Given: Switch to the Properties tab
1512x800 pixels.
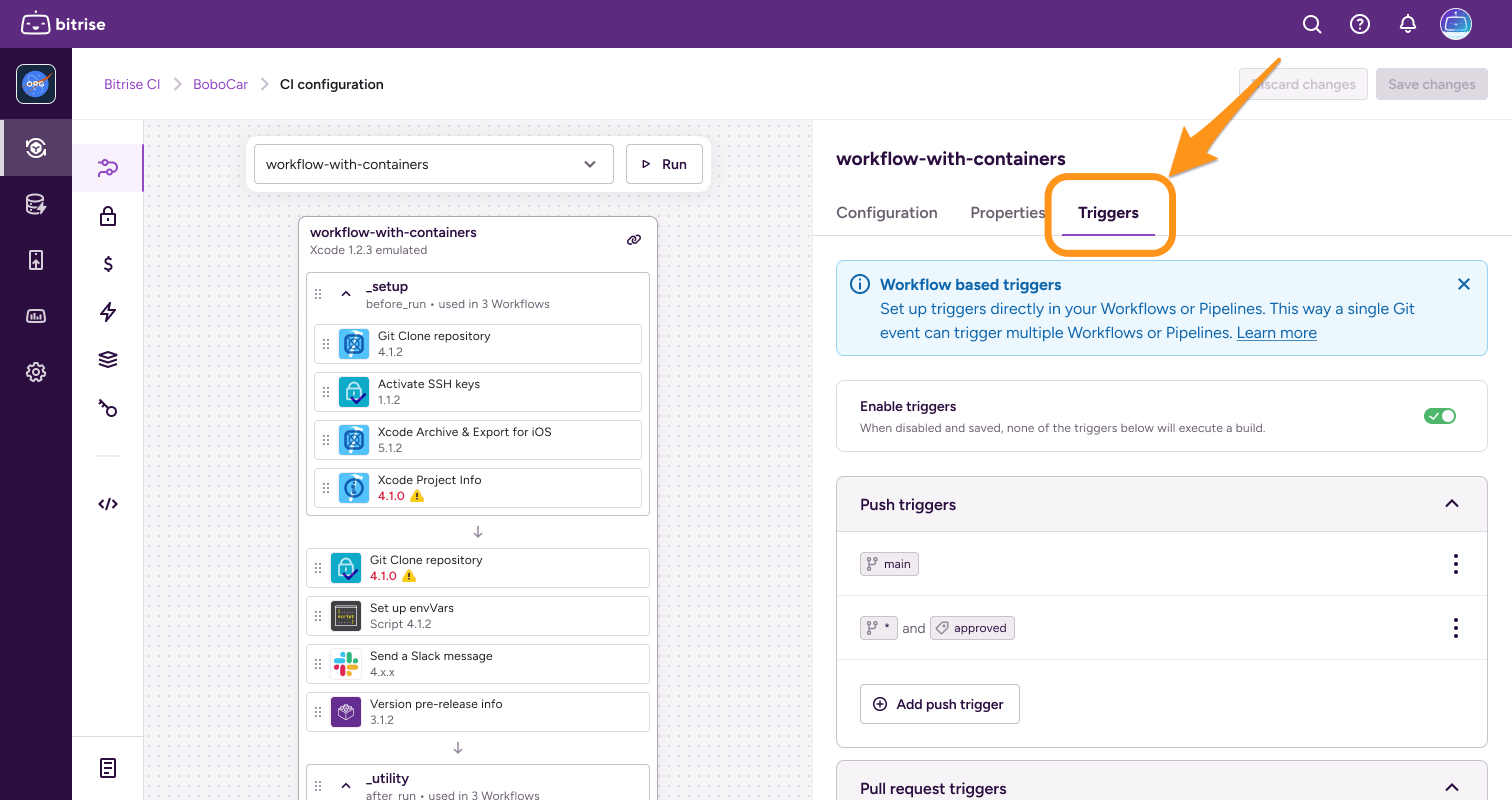Looking at the screenshot, I should click(x=1008, y=212).
